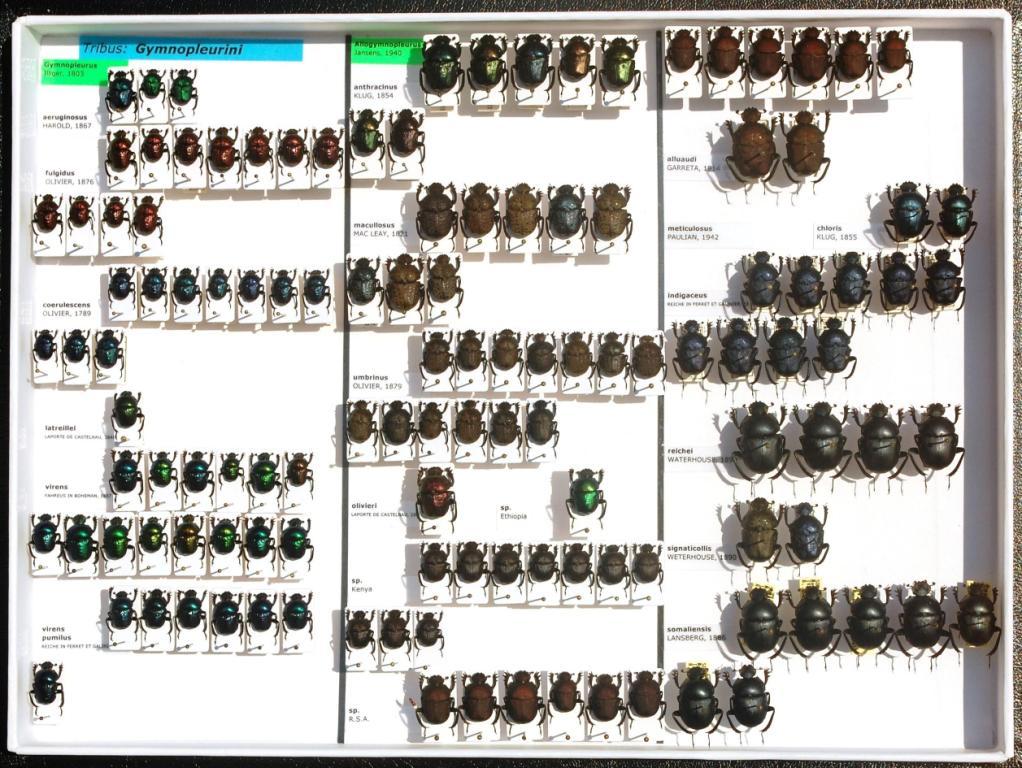1022x768 pixels.
Task: Select the alluaudi Garreta species label
Action: coord(692,163)
